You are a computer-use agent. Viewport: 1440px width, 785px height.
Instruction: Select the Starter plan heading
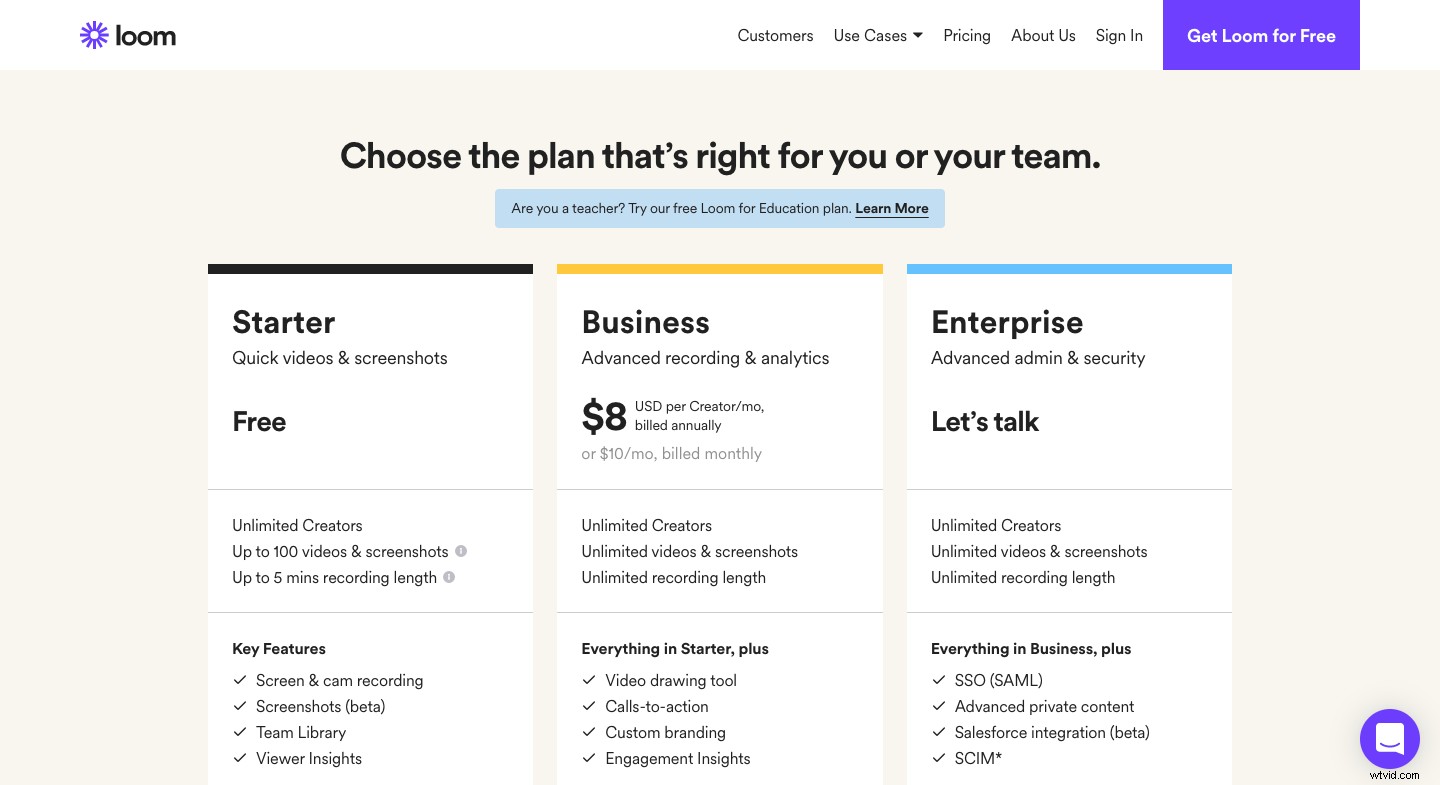click(284, 322)
